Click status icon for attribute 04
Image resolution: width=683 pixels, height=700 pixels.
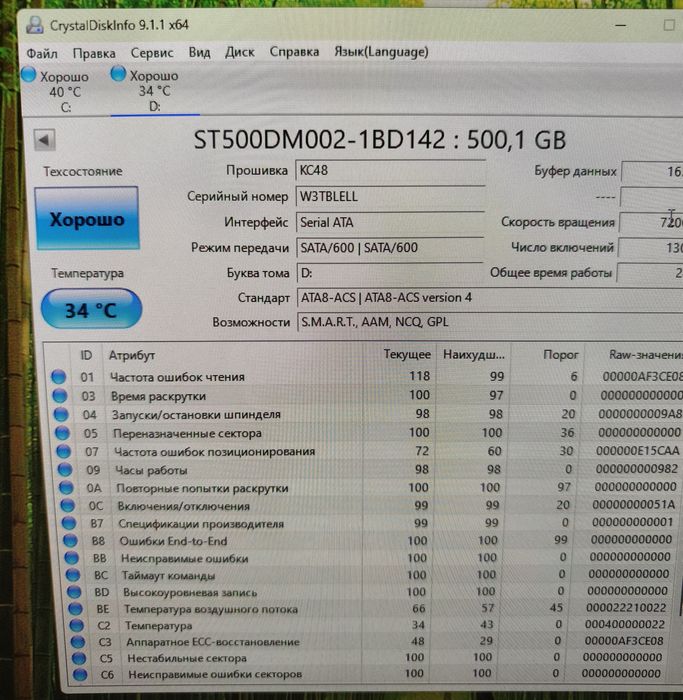[61, 414]
